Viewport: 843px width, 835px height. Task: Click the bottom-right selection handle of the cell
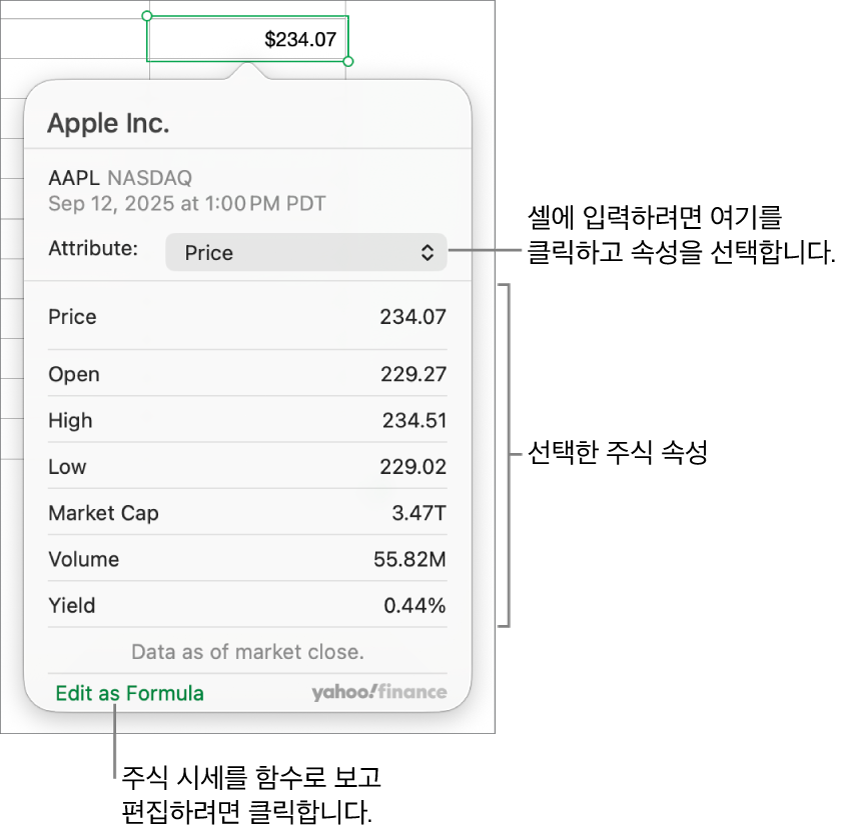tap(348, 62)
